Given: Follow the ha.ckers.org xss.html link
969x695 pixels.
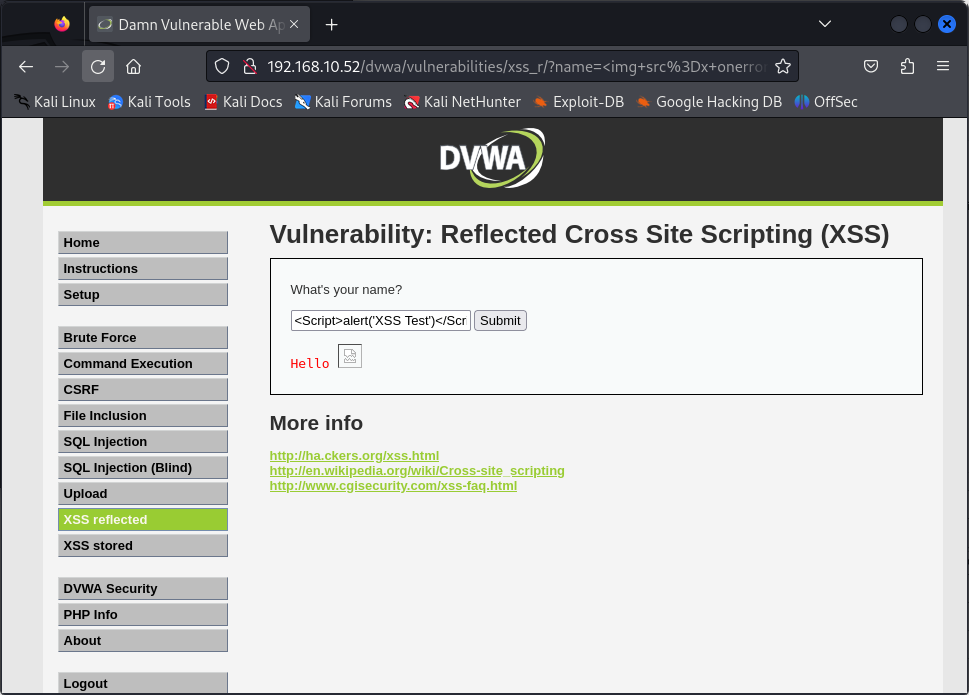Looking at the screenshot, I should pyautogui.click(x=354, y=455).
